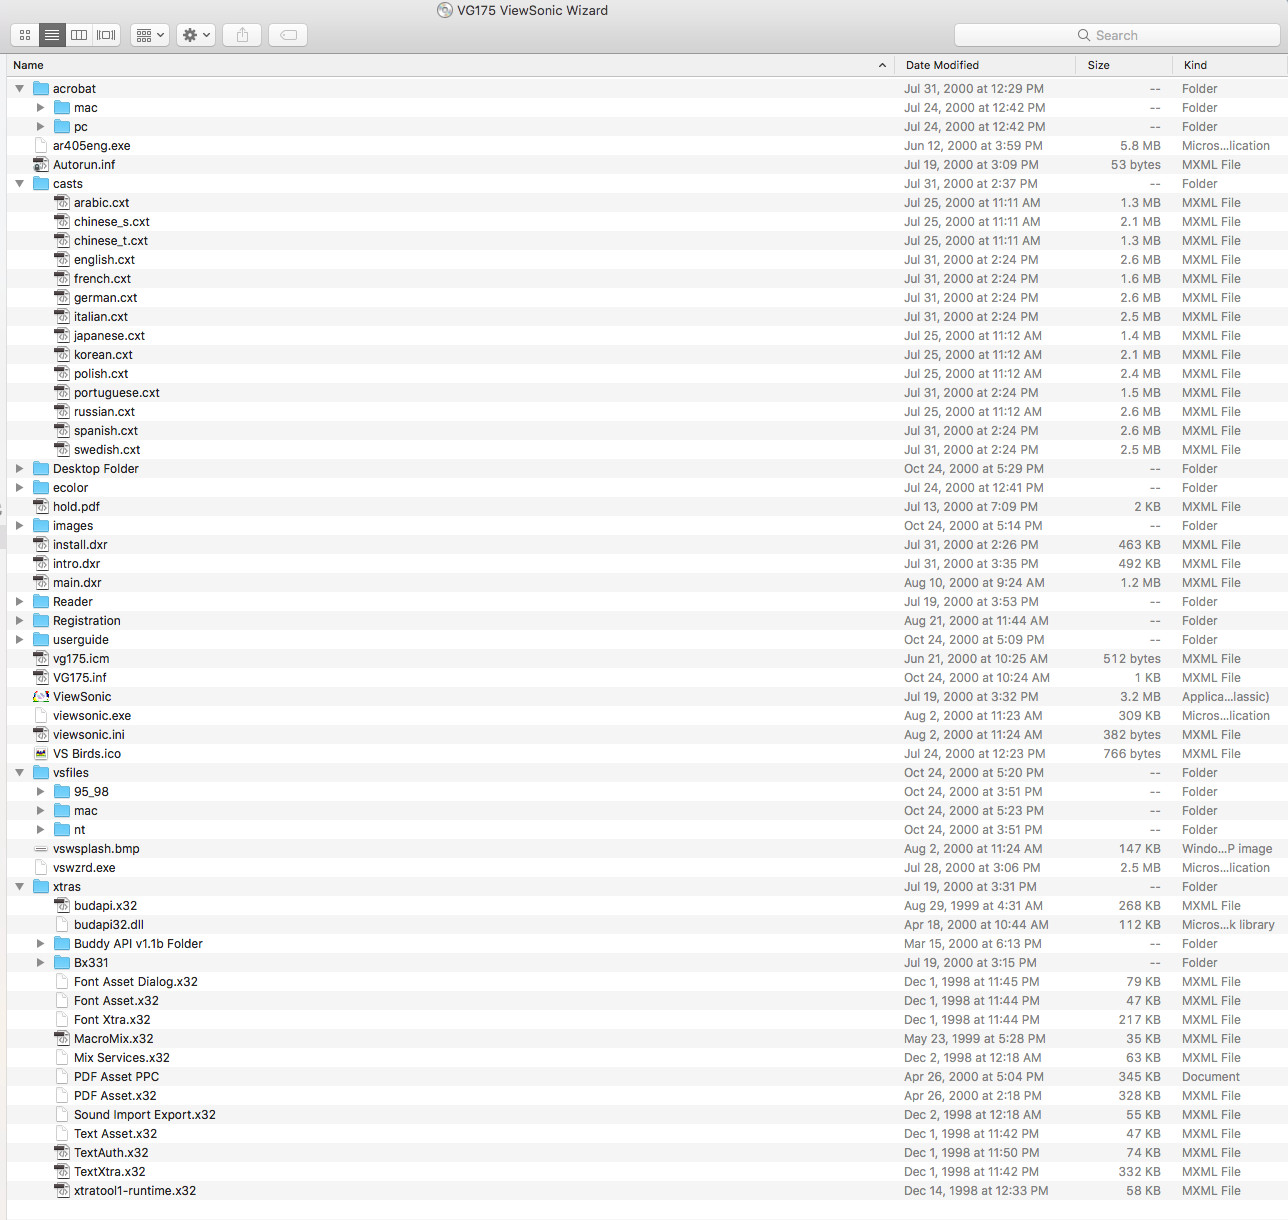
Task: Select the intro.dxr row
Action: tap(647, 564)
